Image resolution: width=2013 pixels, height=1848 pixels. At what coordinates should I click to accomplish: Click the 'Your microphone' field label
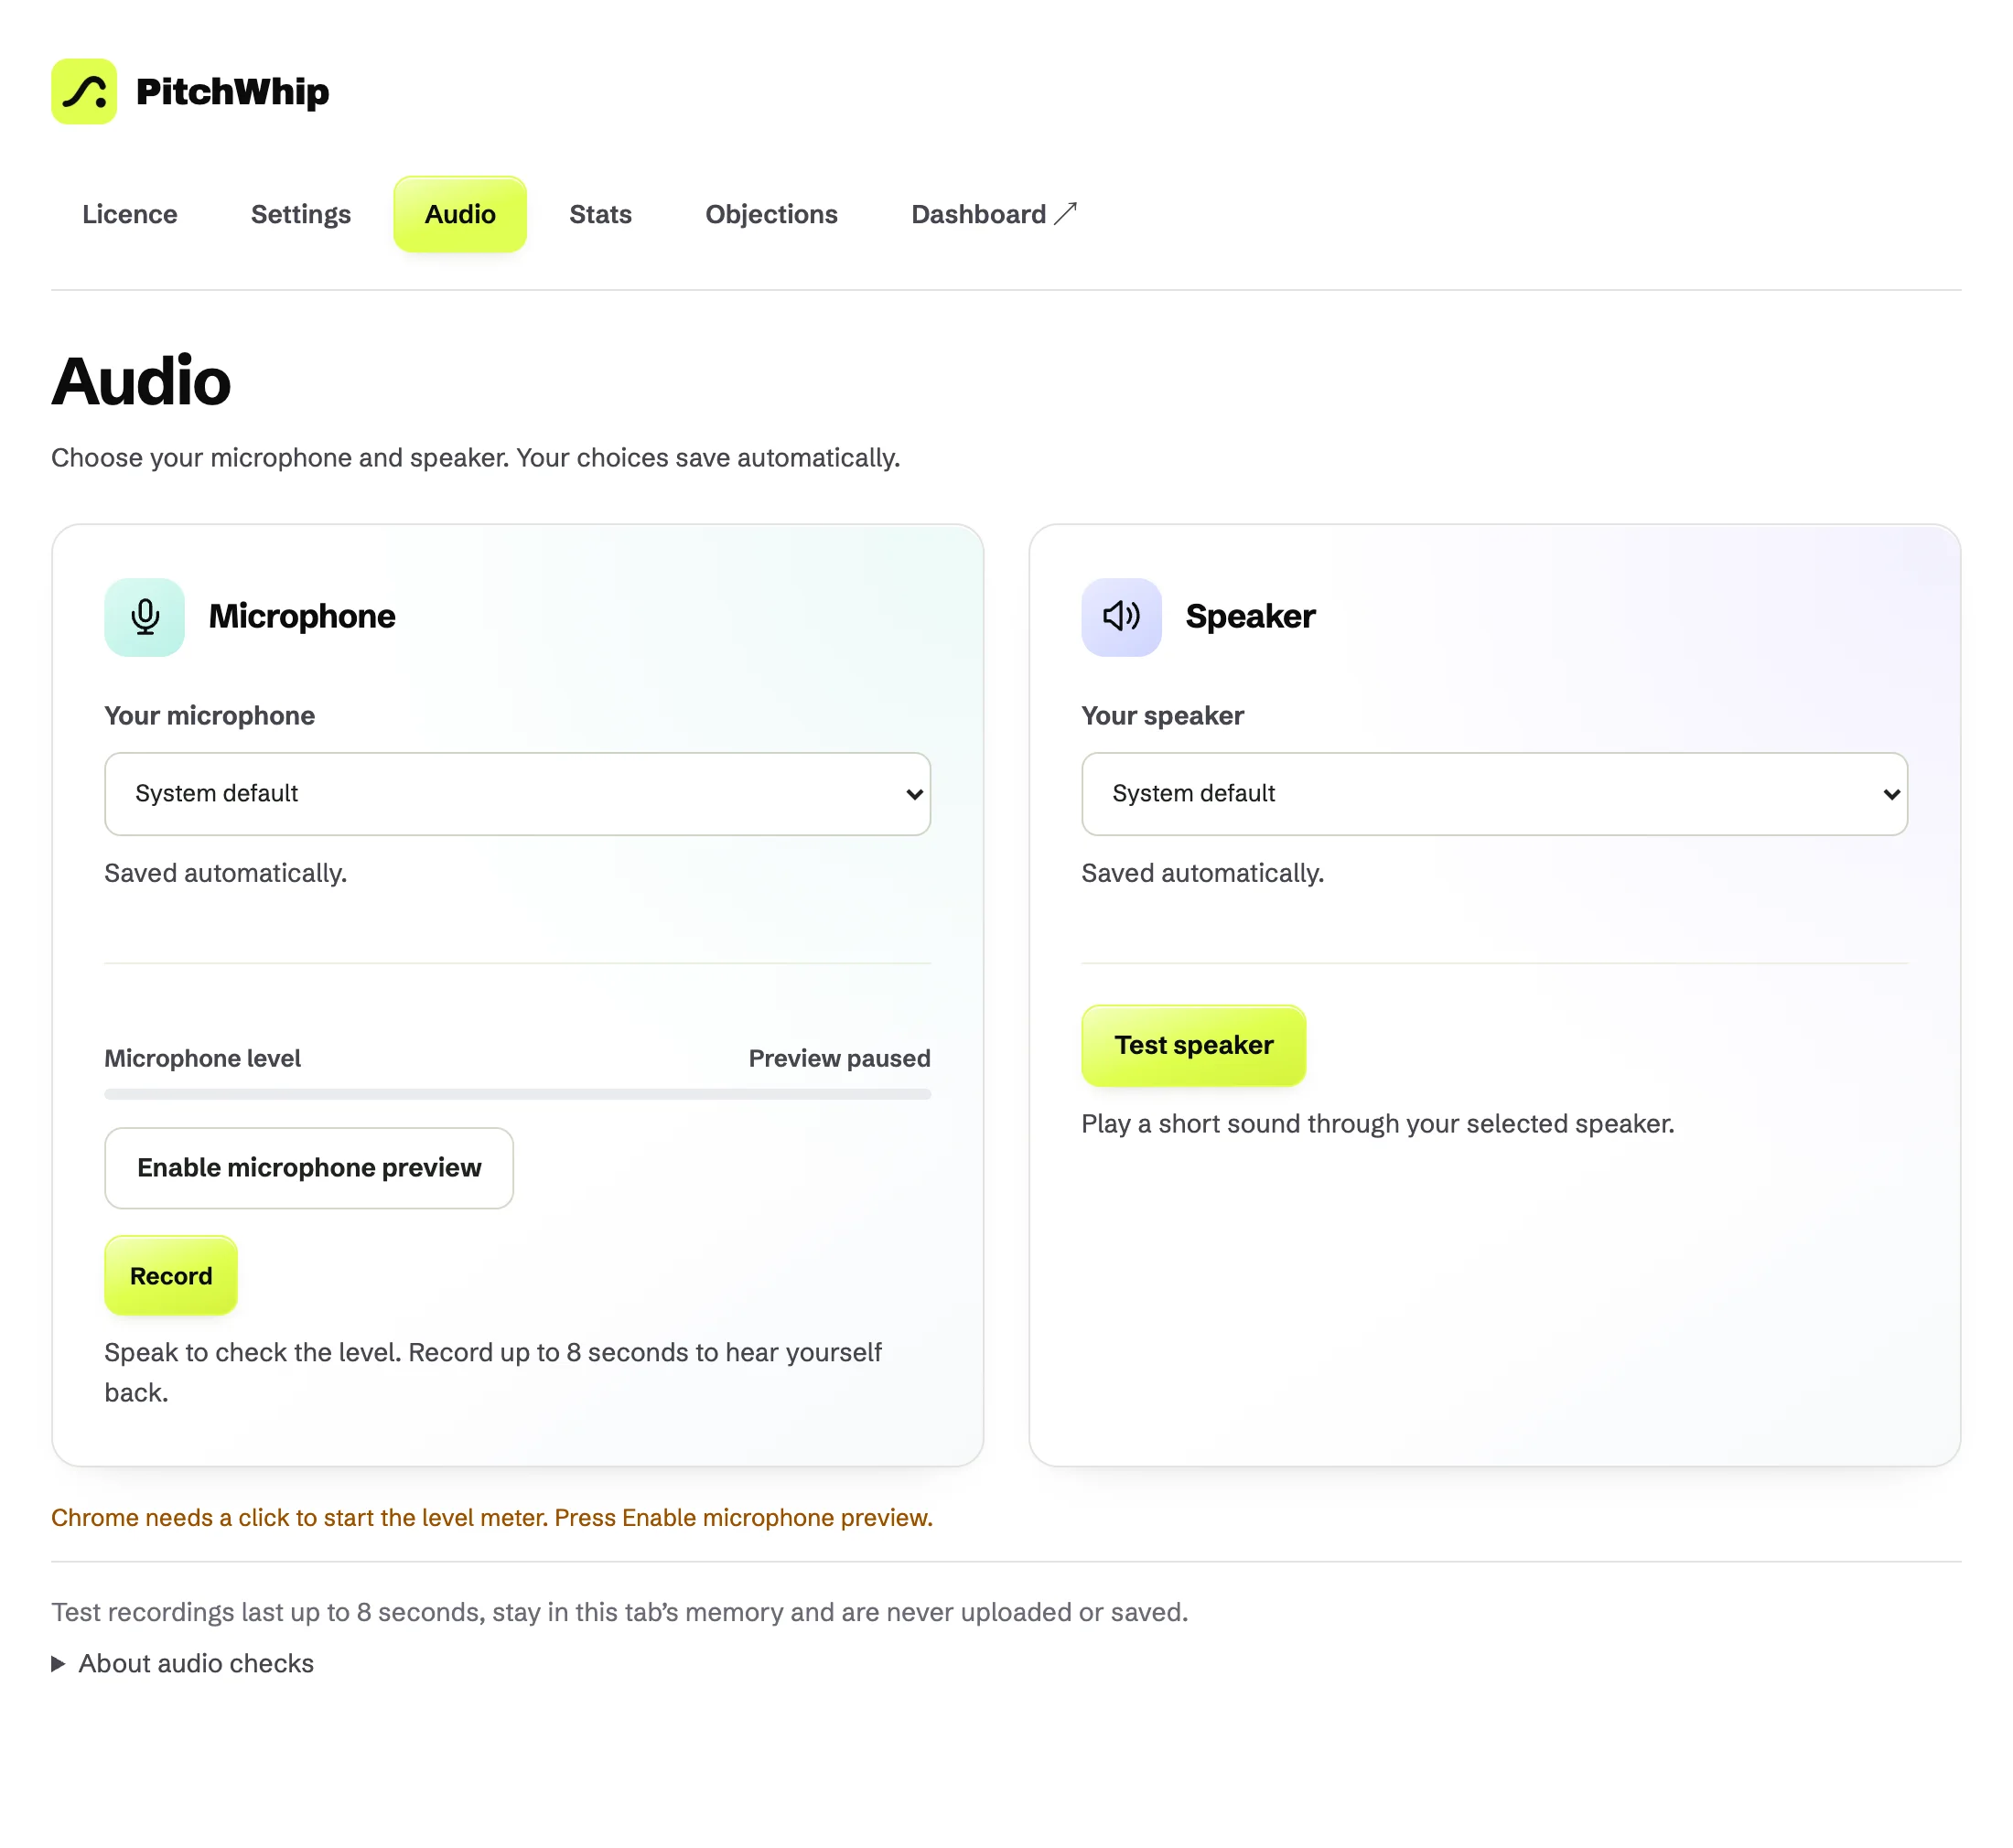[210, 716]
